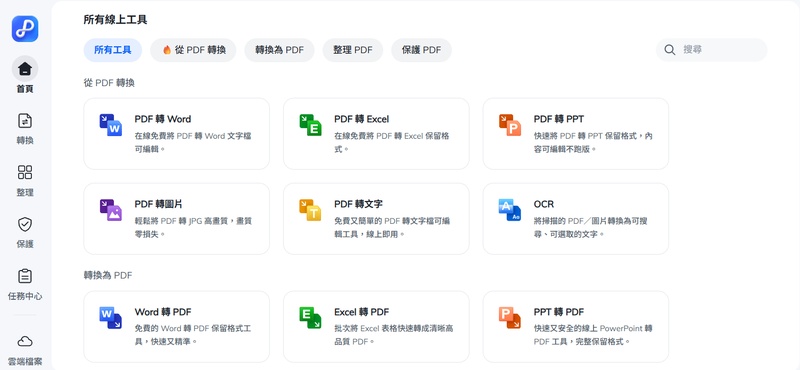800x370 pixels.
Task: Click the search magnifier icon
Action: point(670,50)
